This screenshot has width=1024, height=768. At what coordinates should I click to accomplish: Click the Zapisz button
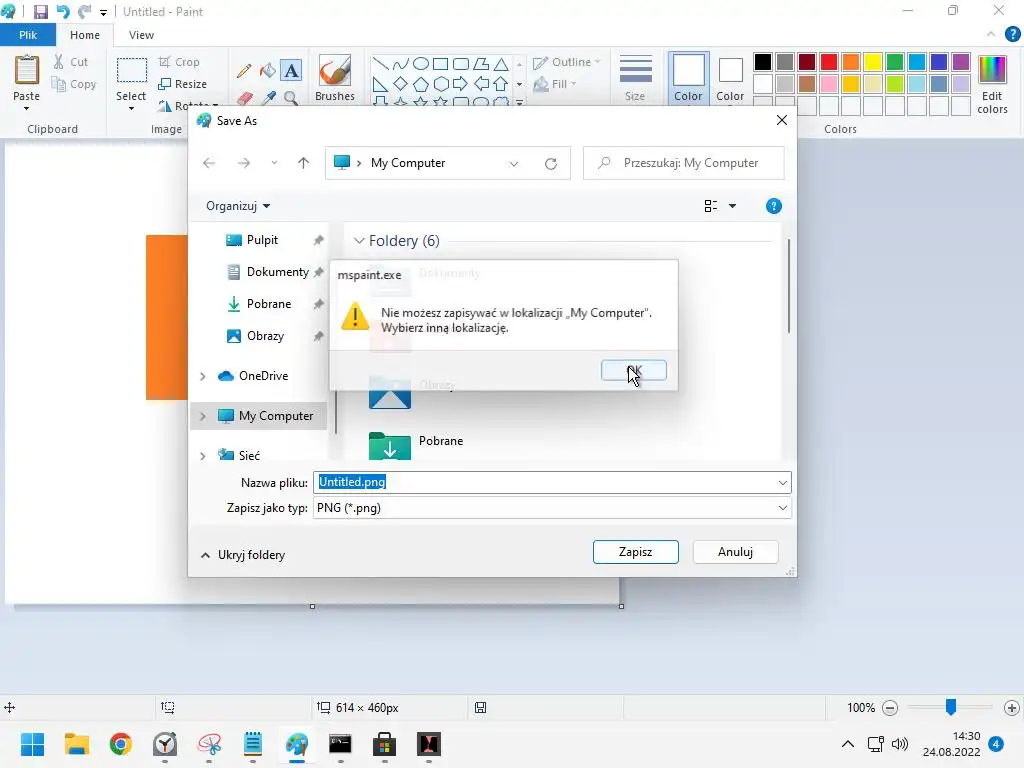click(635, 552)
